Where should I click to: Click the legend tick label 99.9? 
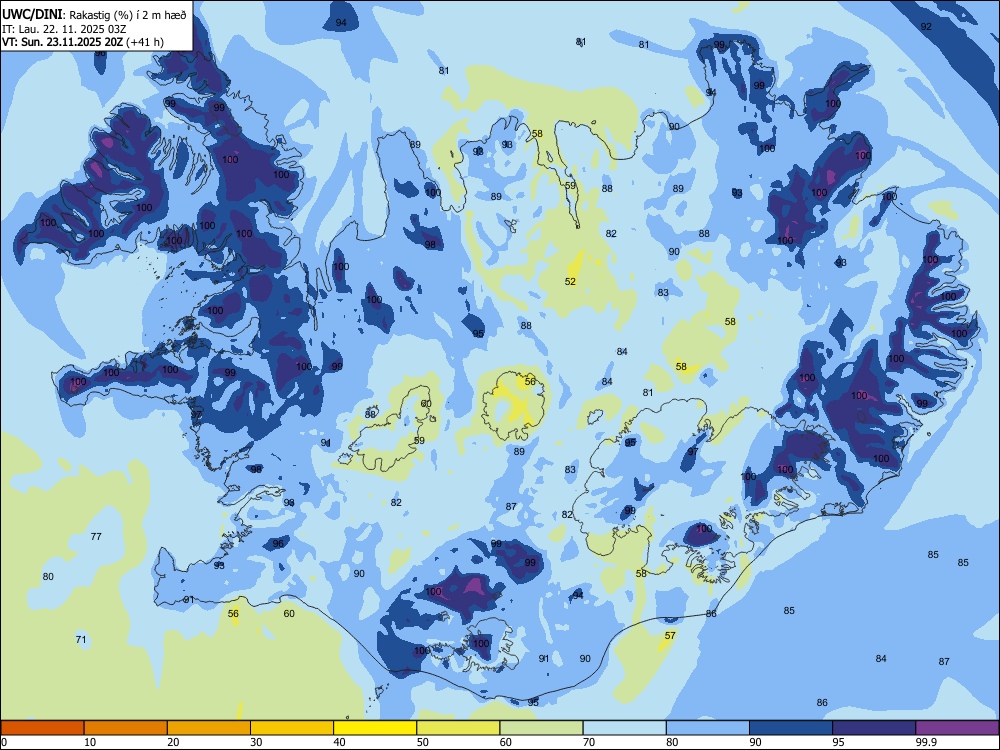tap(926, 742)
